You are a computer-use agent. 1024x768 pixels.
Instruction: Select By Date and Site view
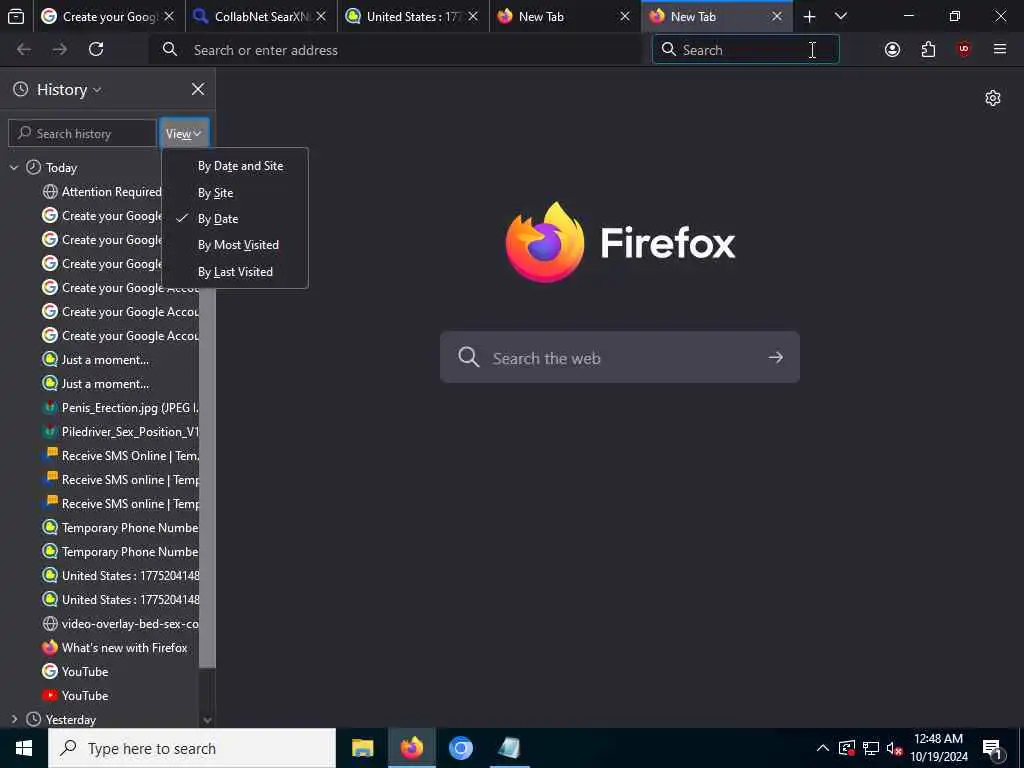pyautogui.click(x=240, y=166)
